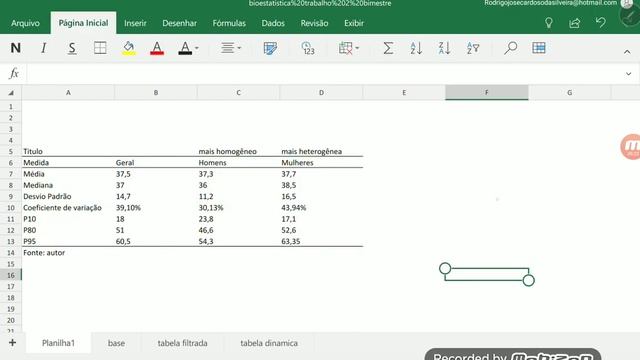Image resolution: width=640 pixels, height=360 pixels.
Task: Select the 'Desvio Padrão' cell
Action: [x=68, y=196]
